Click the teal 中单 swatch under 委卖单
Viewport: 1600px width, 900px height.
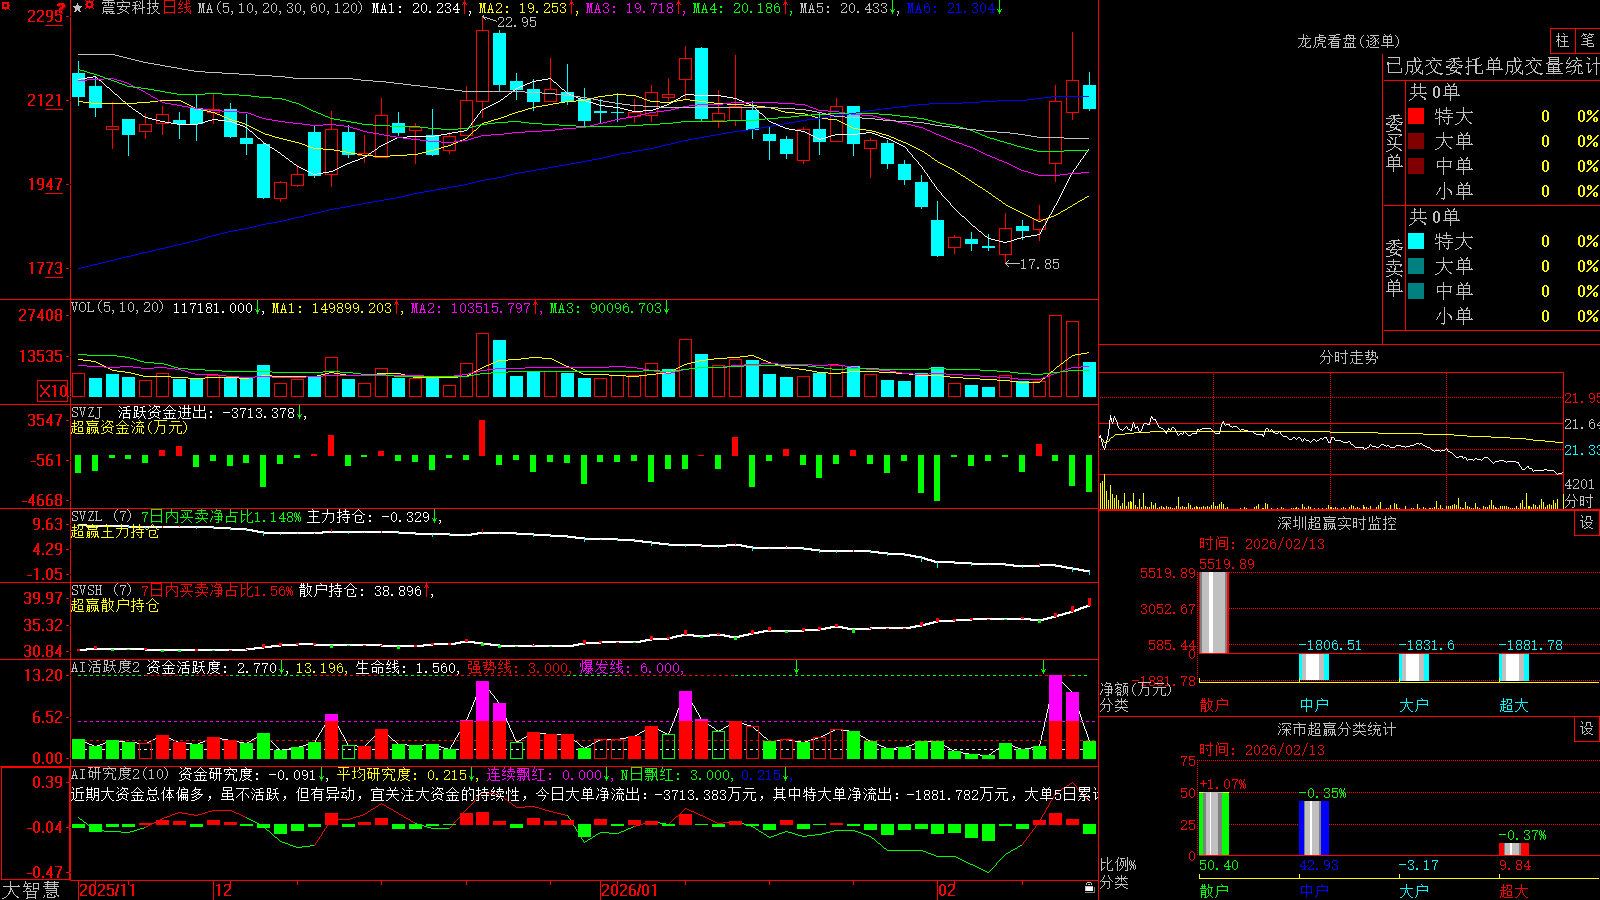point(1416,291)
